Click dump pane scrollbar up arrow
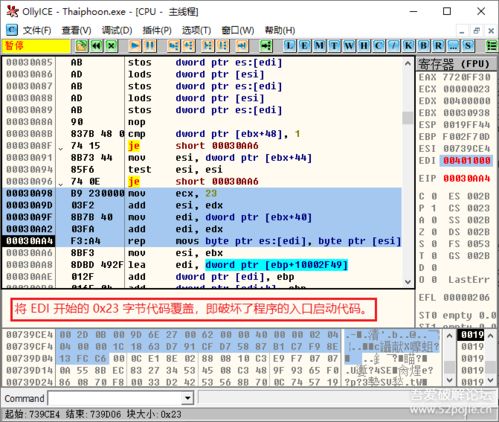 click(449, 336)
